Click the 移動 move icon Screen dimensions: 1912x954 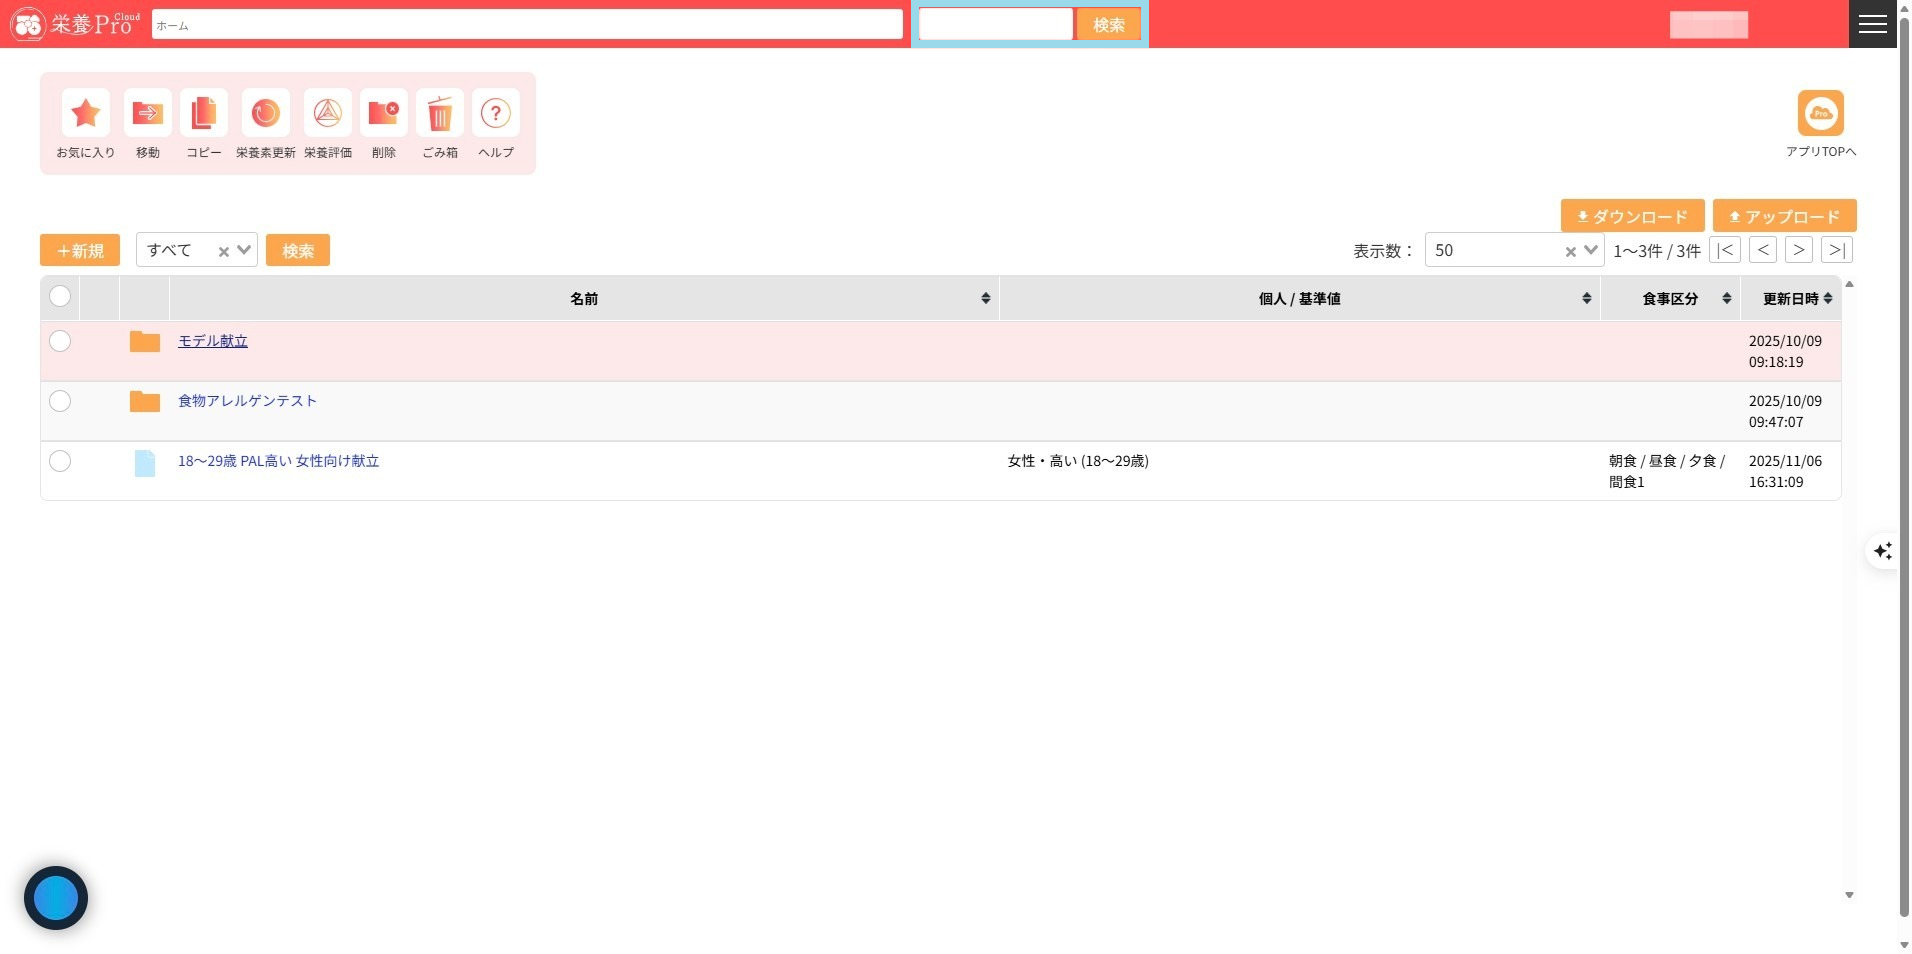coord(148,114)
